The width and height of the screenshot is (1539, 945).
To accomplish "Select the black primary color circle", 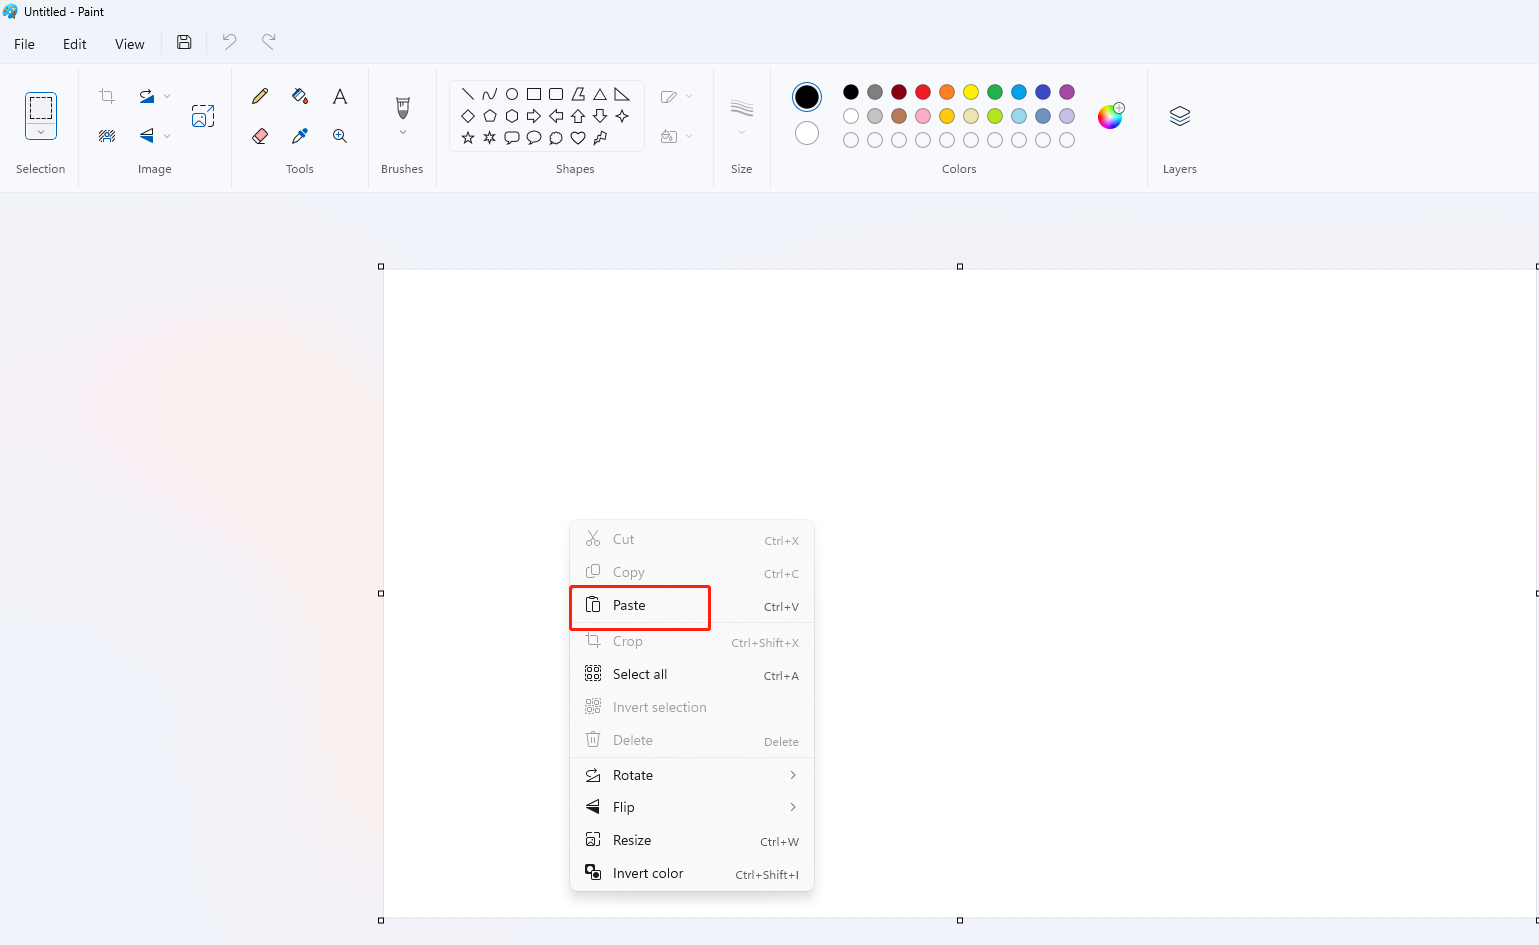I will [807, 97].
